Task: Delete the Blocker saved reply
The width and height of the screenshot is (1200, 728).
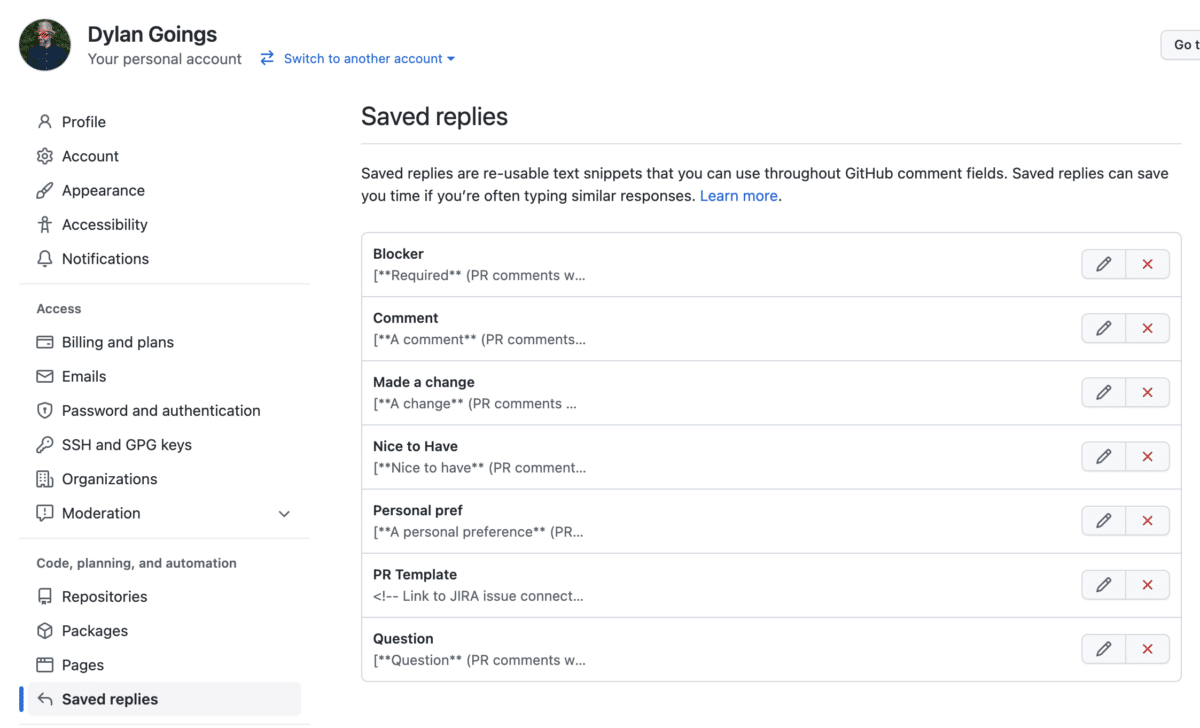Action: tap(1147, 264)
